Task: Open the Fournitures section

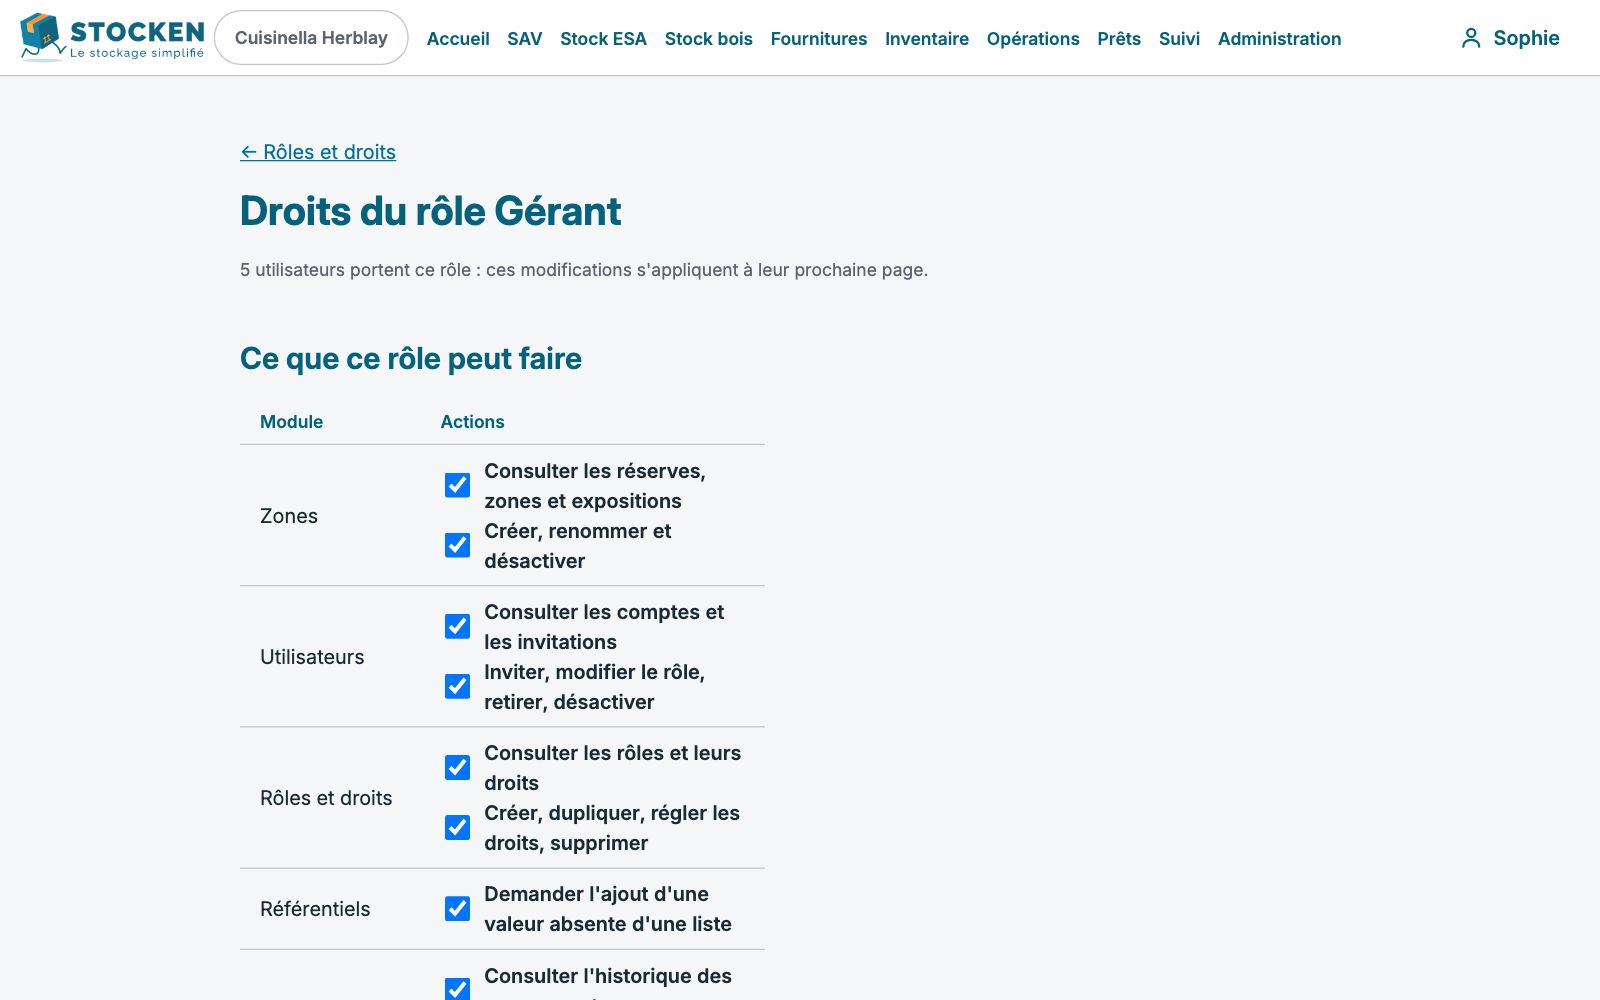Action: (819, 39)
